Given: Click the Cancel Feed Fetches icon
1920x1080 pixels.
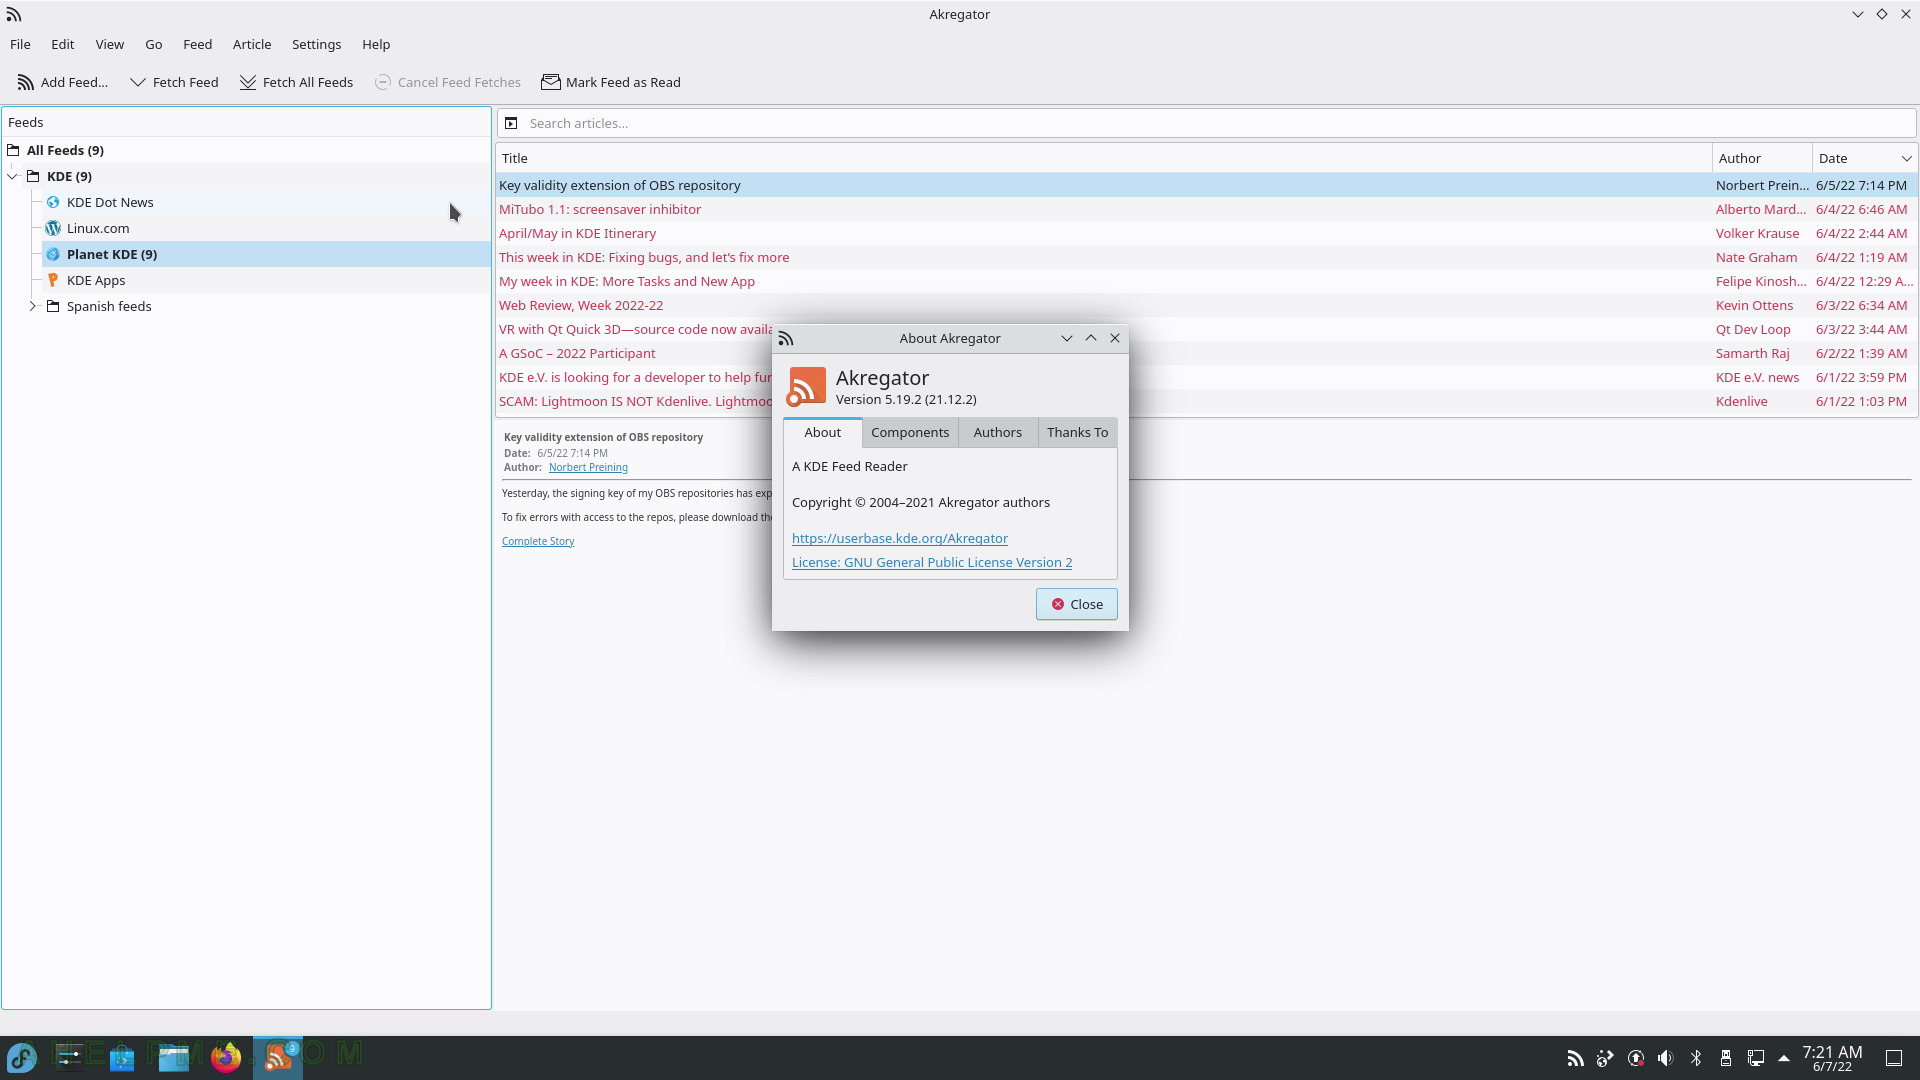Looking at the screenshot, I should point(383,82).
